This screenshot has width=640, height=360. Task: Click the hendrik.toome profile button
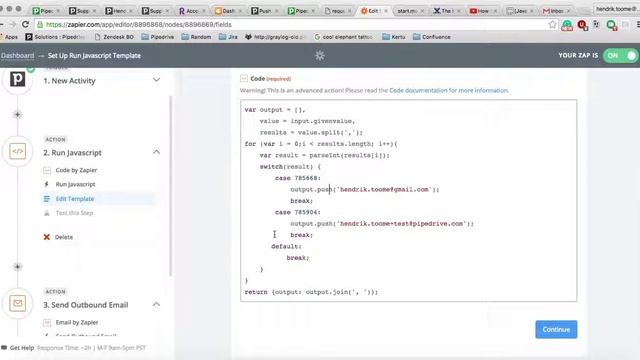(x=616, y=9)
